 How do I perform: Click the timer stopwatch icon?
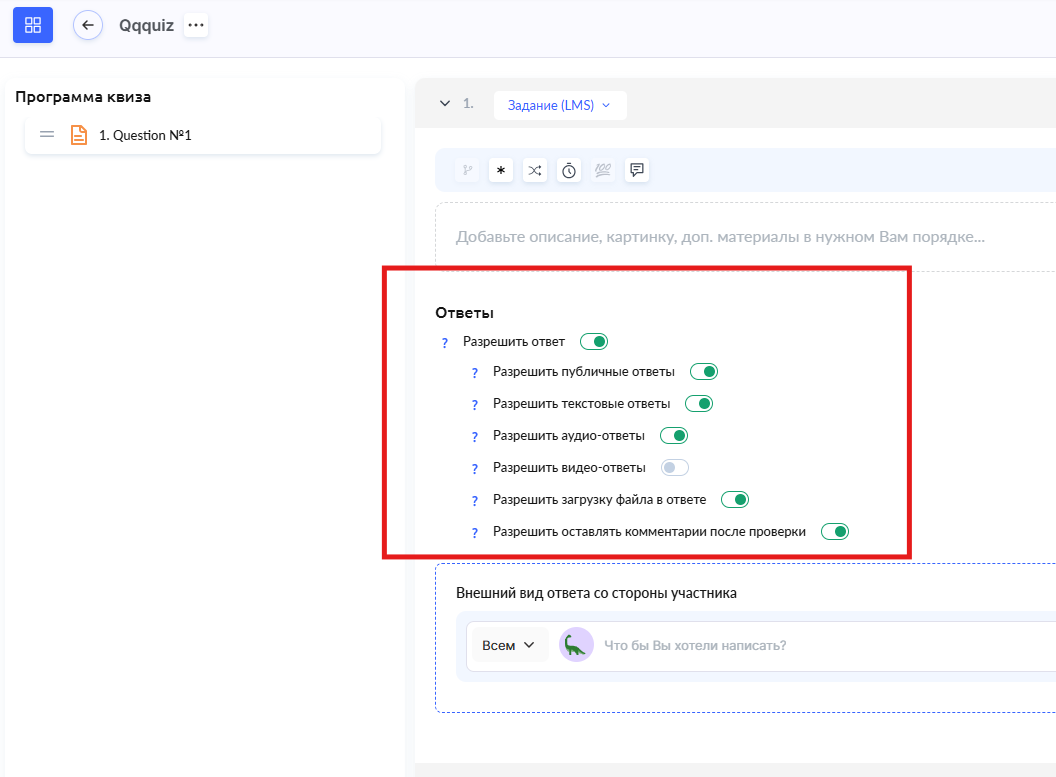(x=569, y=170)
